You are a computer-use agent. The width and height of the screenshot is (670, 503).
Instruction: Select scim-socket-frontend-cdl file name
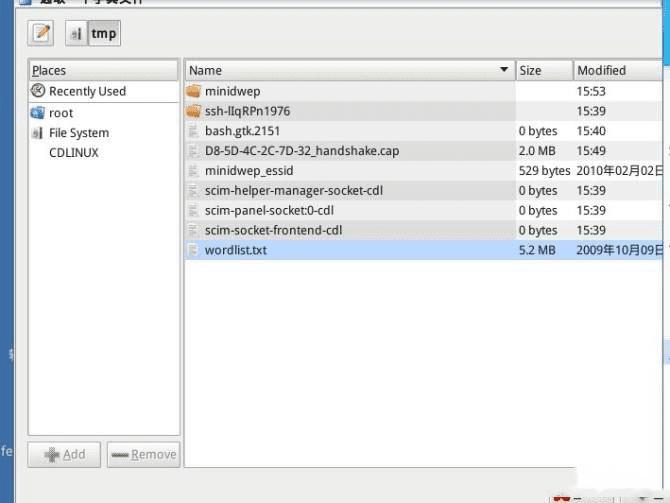coord(273,230)
